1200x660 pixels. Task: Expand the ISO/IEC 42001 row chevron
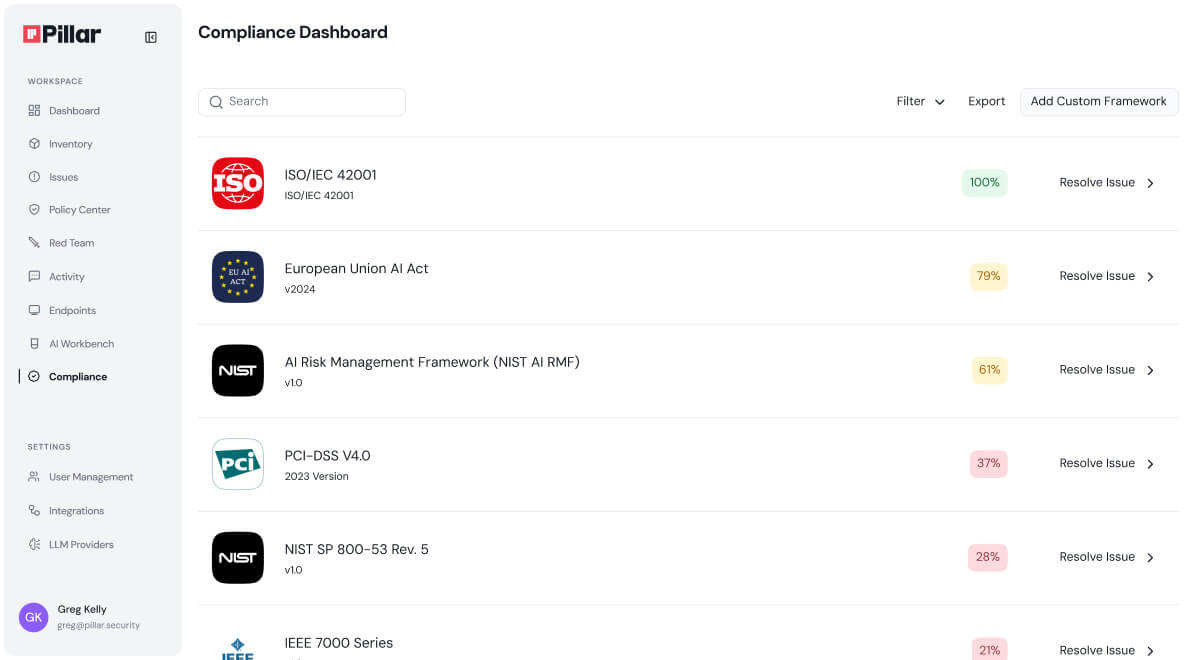pyautogui.click(x=1150, y=183)
